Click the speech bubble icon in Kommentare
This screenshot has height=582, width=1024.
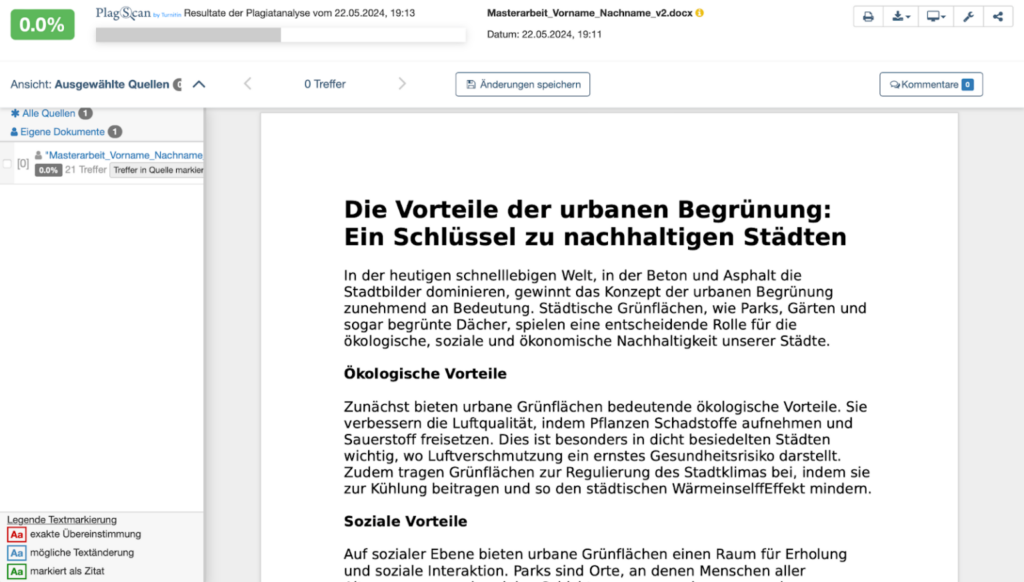(895, 84)
